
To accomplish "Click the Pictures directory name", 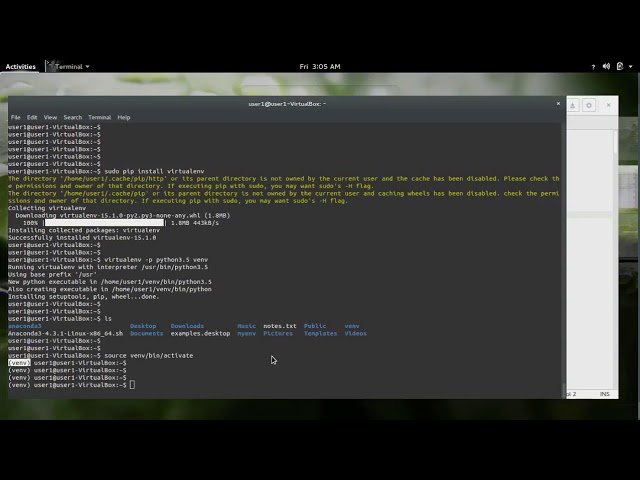I will [278, 333].
